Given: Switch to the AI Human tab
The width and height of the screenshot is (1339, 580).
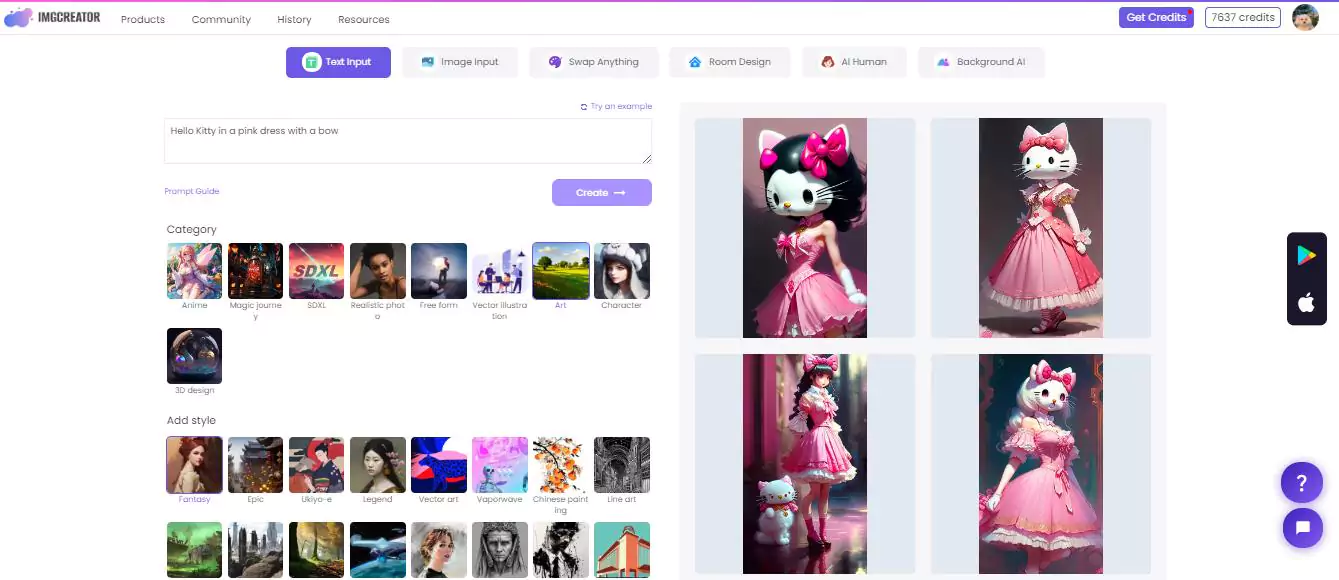Looking at the screenshot, I should (x=854, y=62).
